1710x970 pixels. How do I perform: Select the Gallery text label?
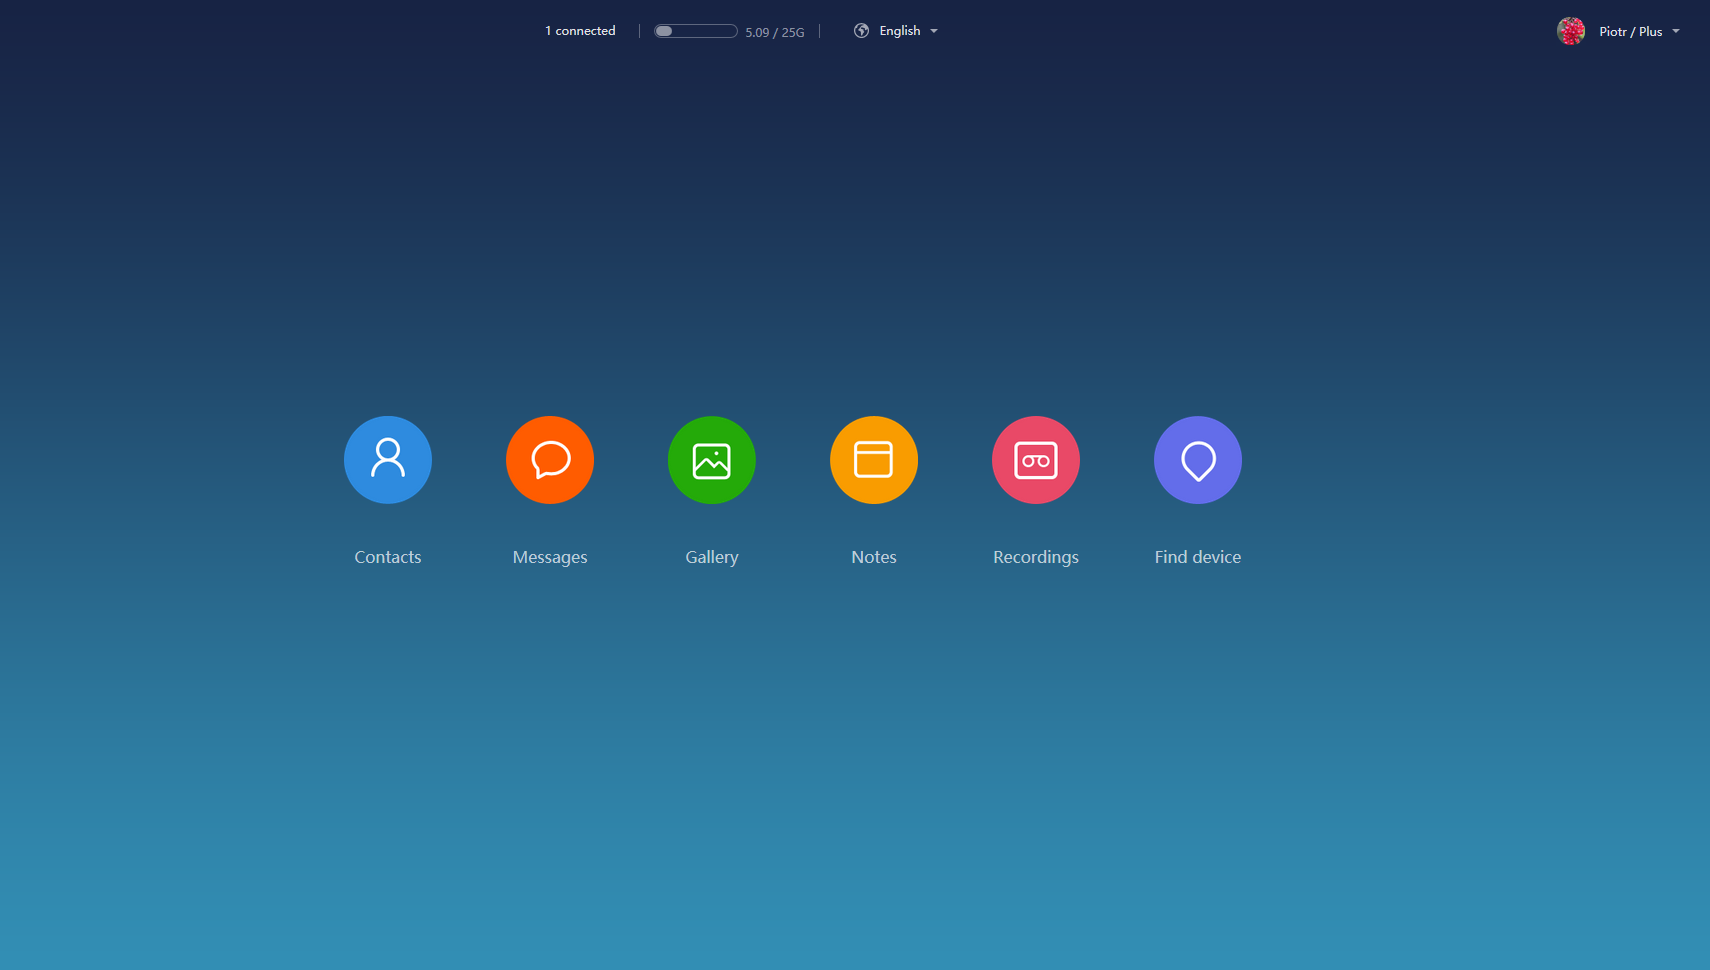(x=712, y=557)
